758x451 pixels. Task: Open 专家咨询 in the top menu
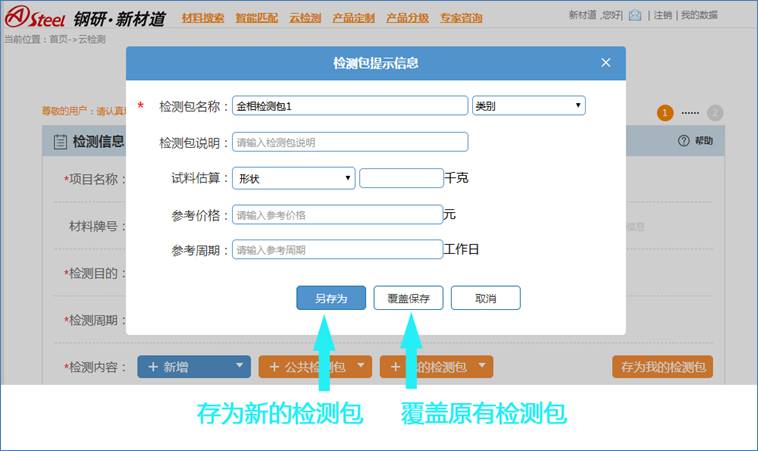click(x=461, y=18)
